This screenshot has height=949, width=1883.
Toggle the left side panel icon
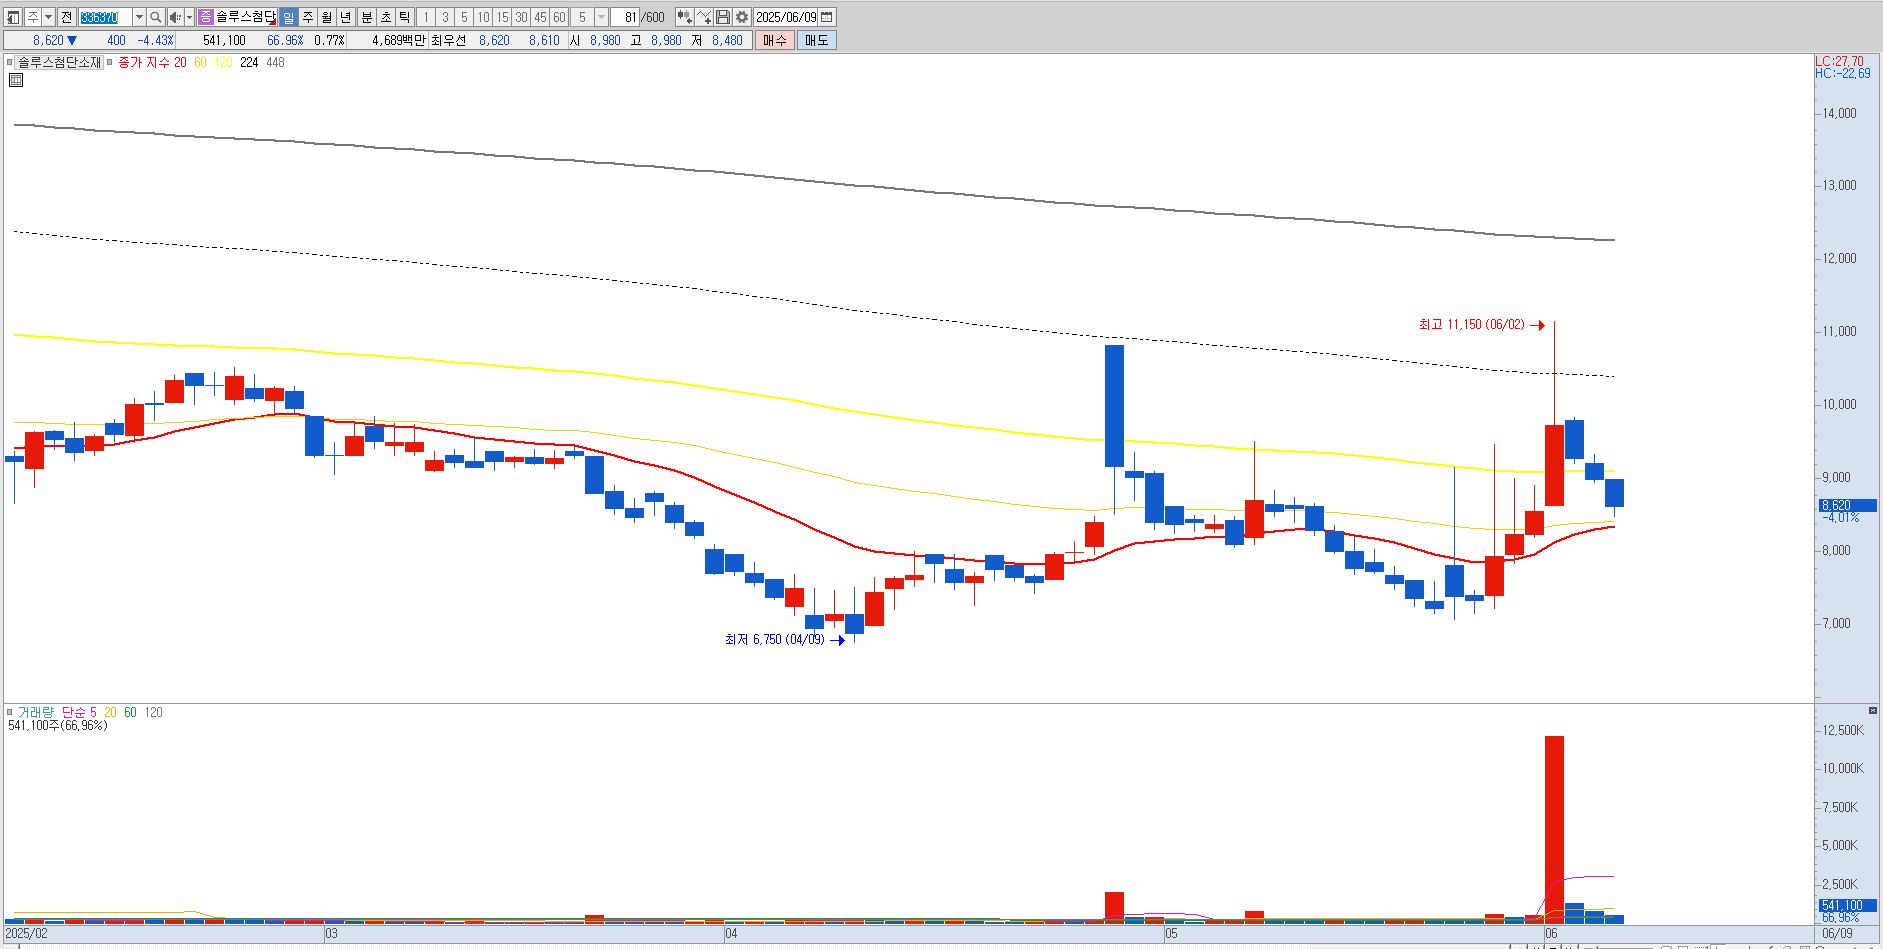[13, 17]
